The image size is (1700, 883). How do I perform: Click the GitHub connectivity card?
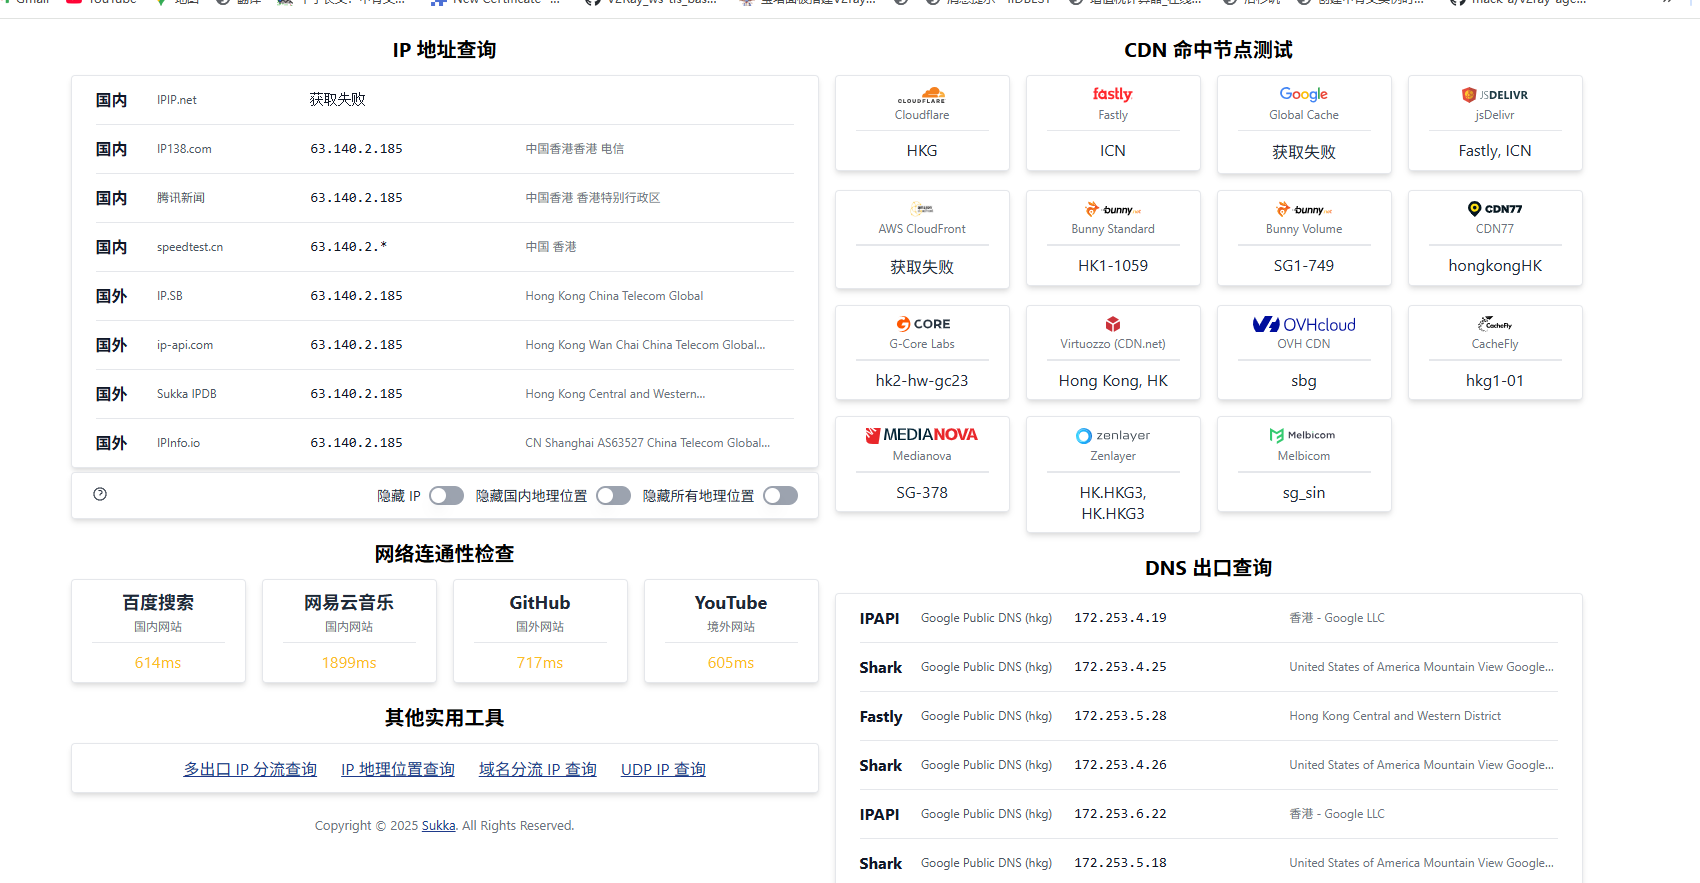tap(540, 631)
